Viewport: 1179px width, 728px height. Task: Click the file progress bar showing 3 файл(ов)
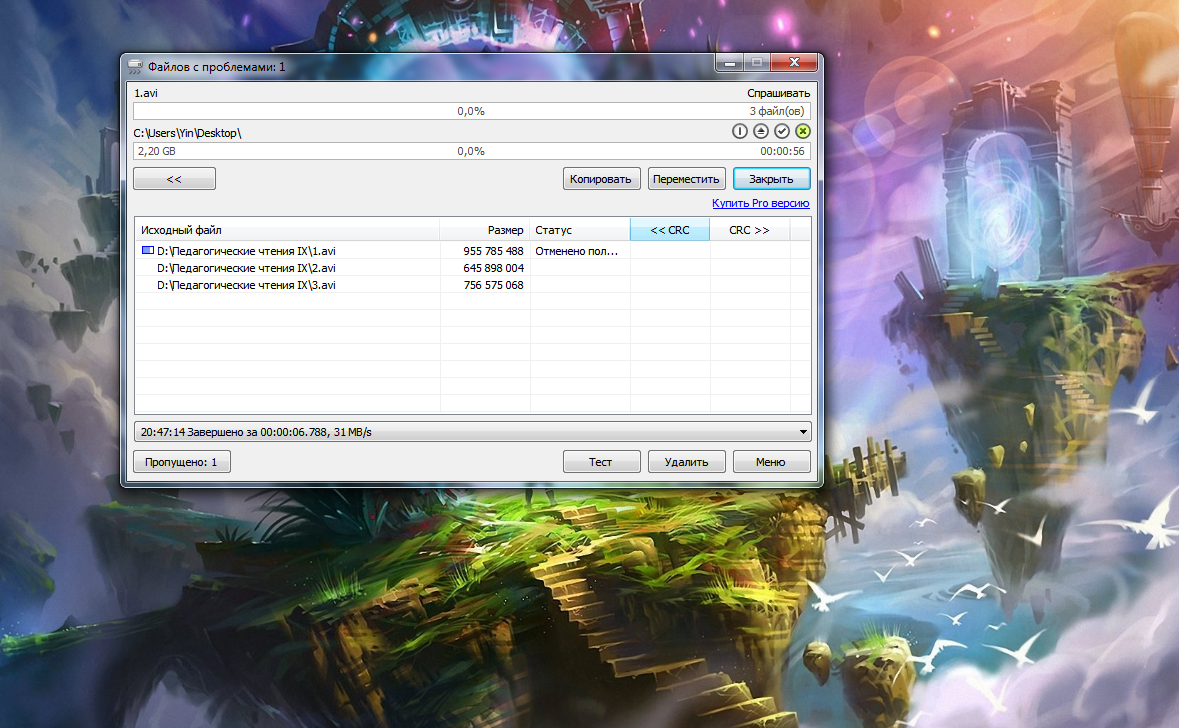[x=471, y=111]
